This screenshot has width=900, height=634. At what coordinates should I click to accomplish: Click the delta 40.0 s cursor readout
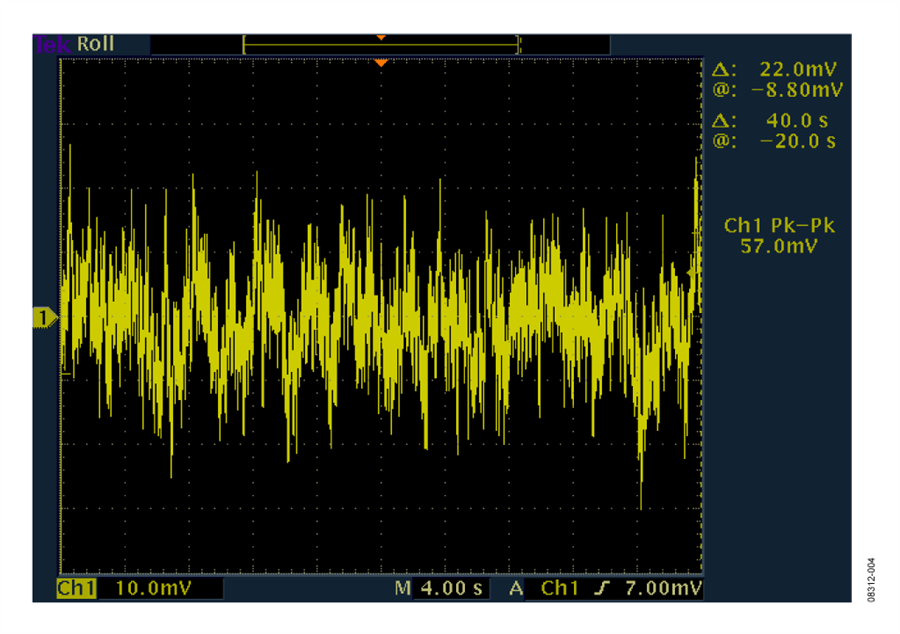click(770, 120)
